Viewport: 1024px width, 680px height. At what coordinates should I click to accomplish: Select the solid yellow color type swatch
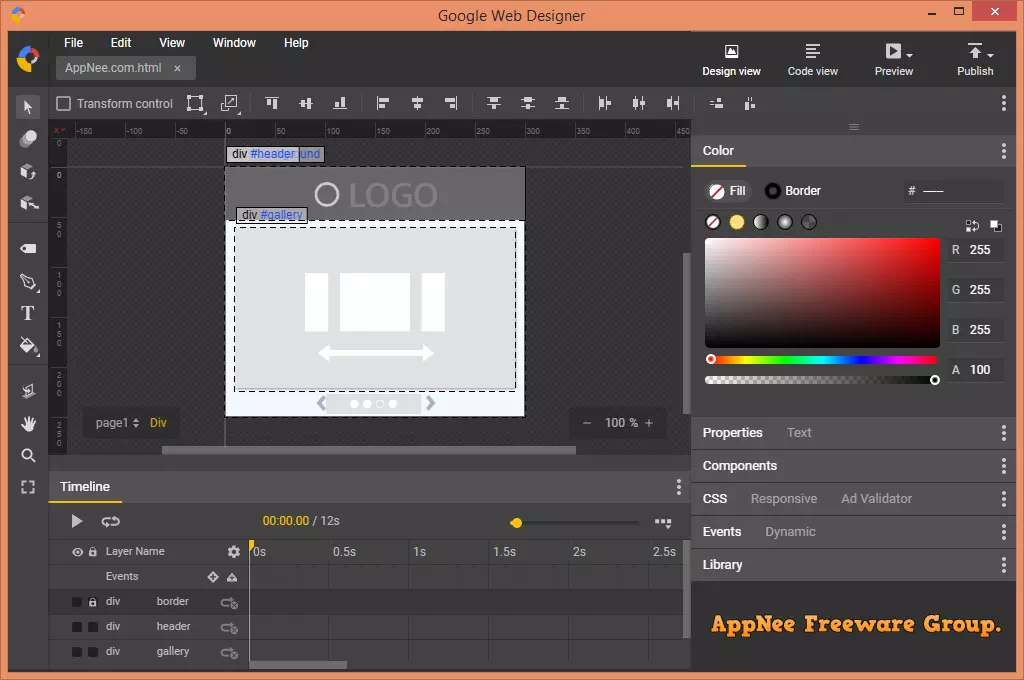[737, 223]
